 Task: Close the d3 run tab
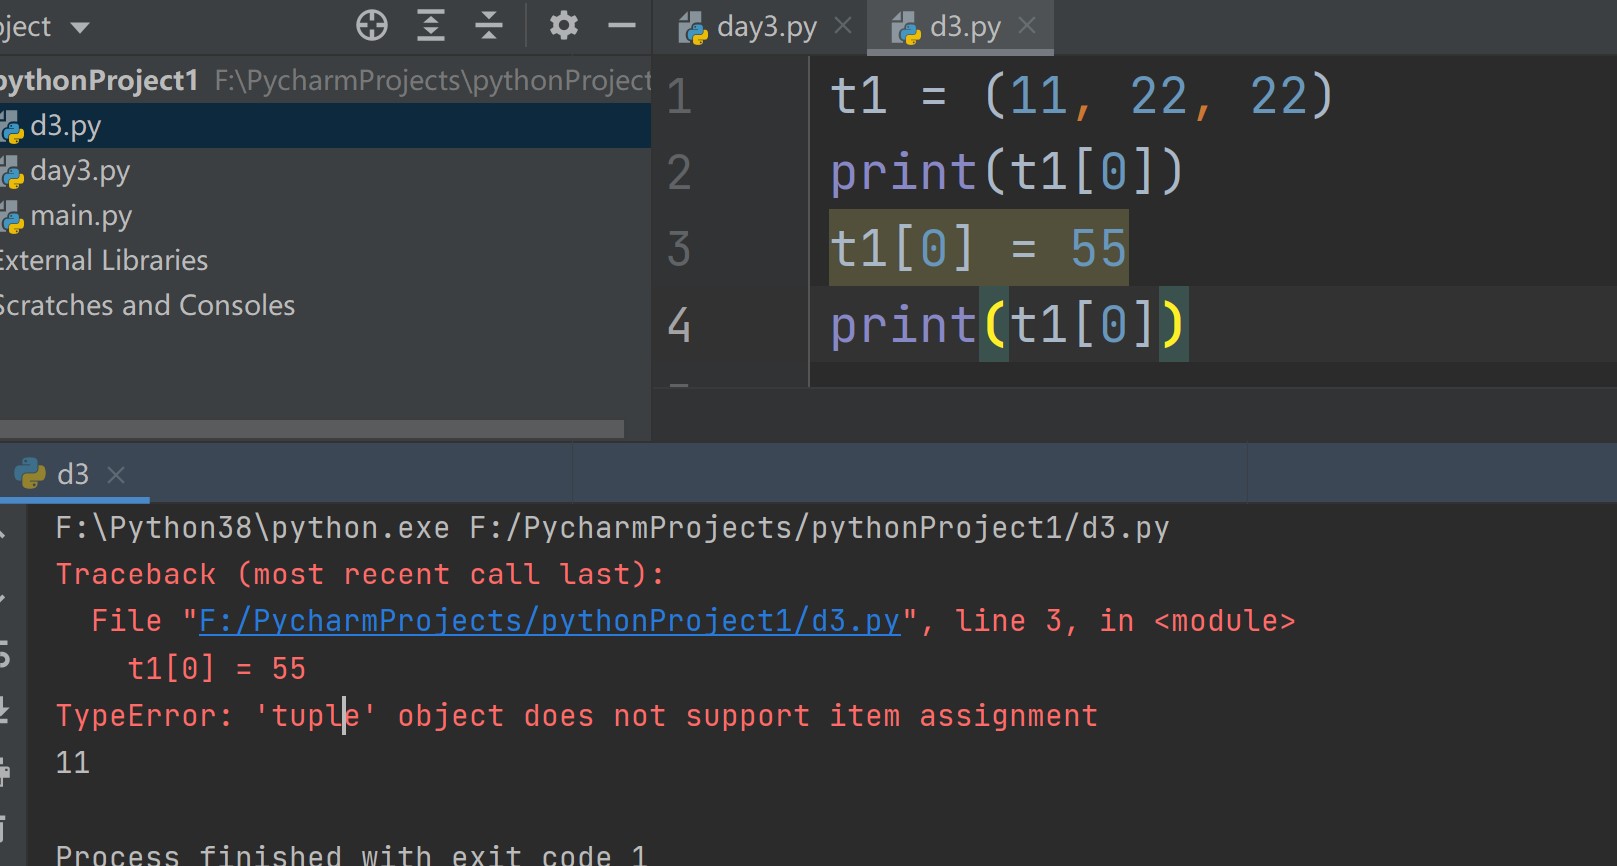tap(116, 475)
